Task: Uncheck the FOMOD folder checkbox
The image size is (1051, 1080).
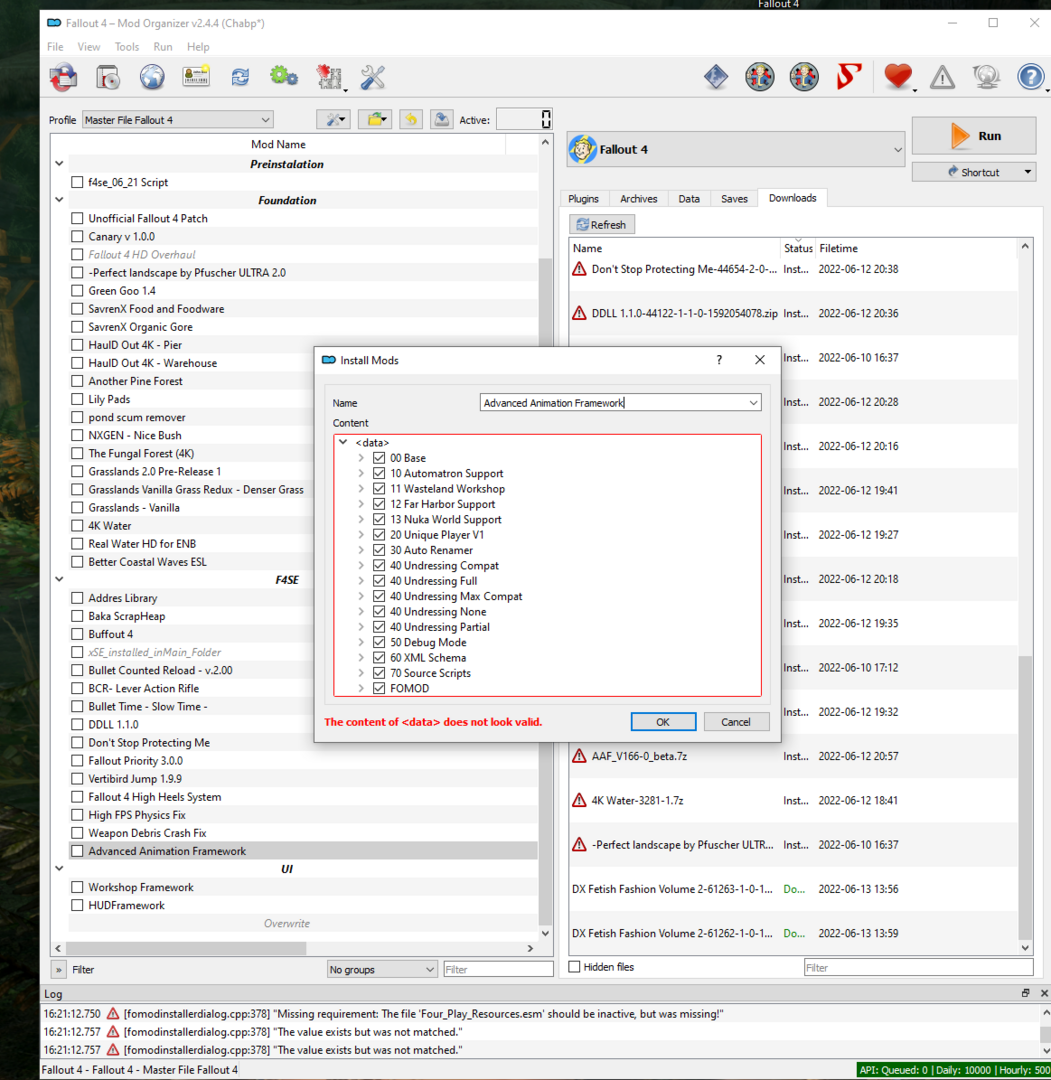Action: [x=379, y=688]
